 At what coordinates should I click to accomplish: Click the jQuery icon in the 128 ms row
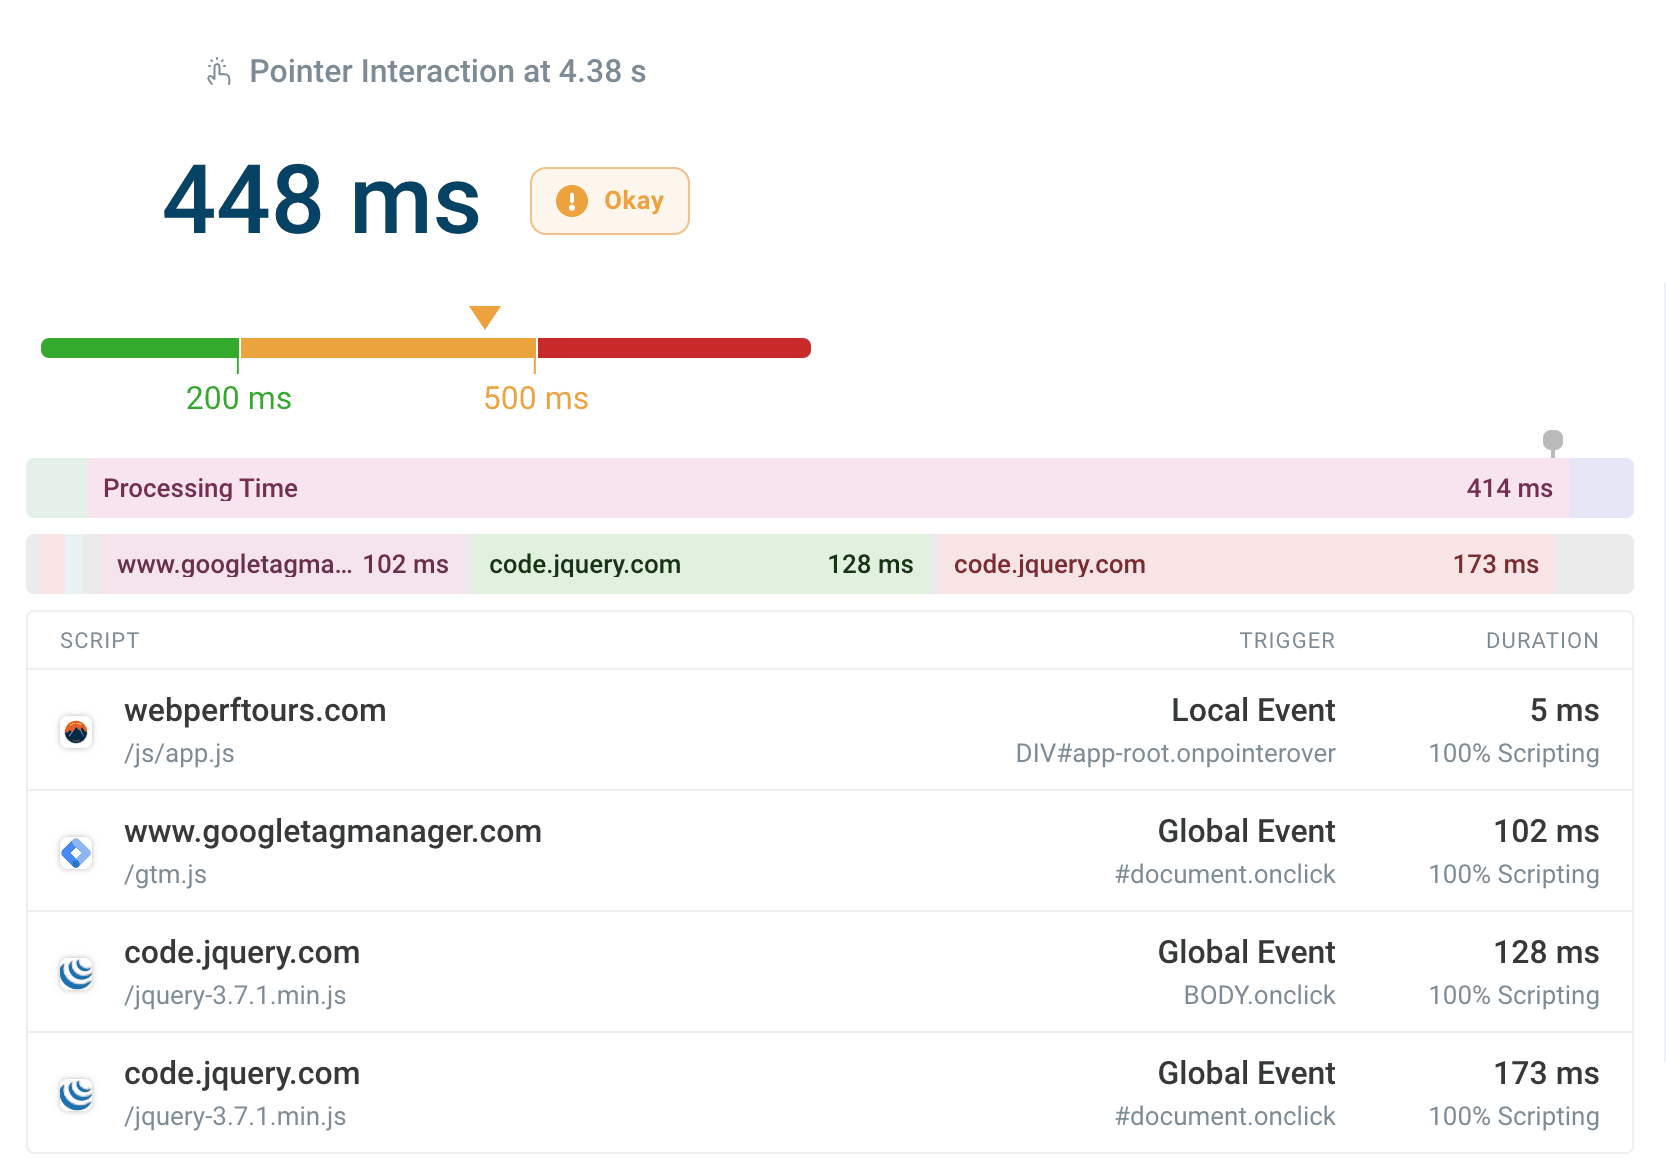[x=76, y=973]
